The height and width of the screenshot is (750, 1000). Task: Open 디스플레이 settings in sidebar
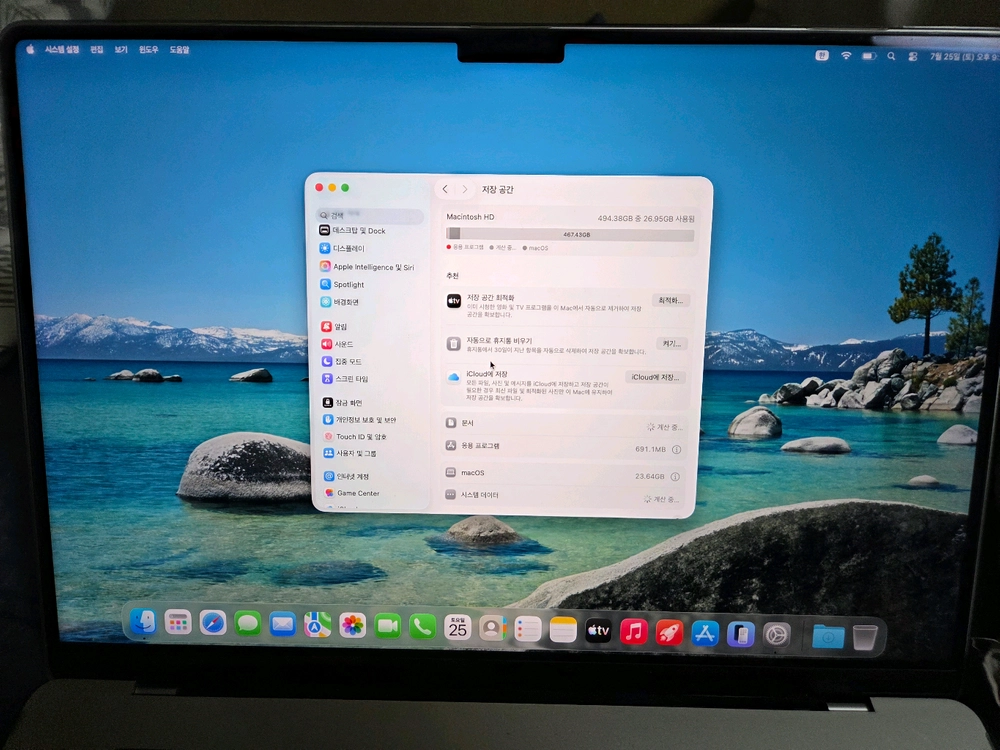[x=342, y=248]
